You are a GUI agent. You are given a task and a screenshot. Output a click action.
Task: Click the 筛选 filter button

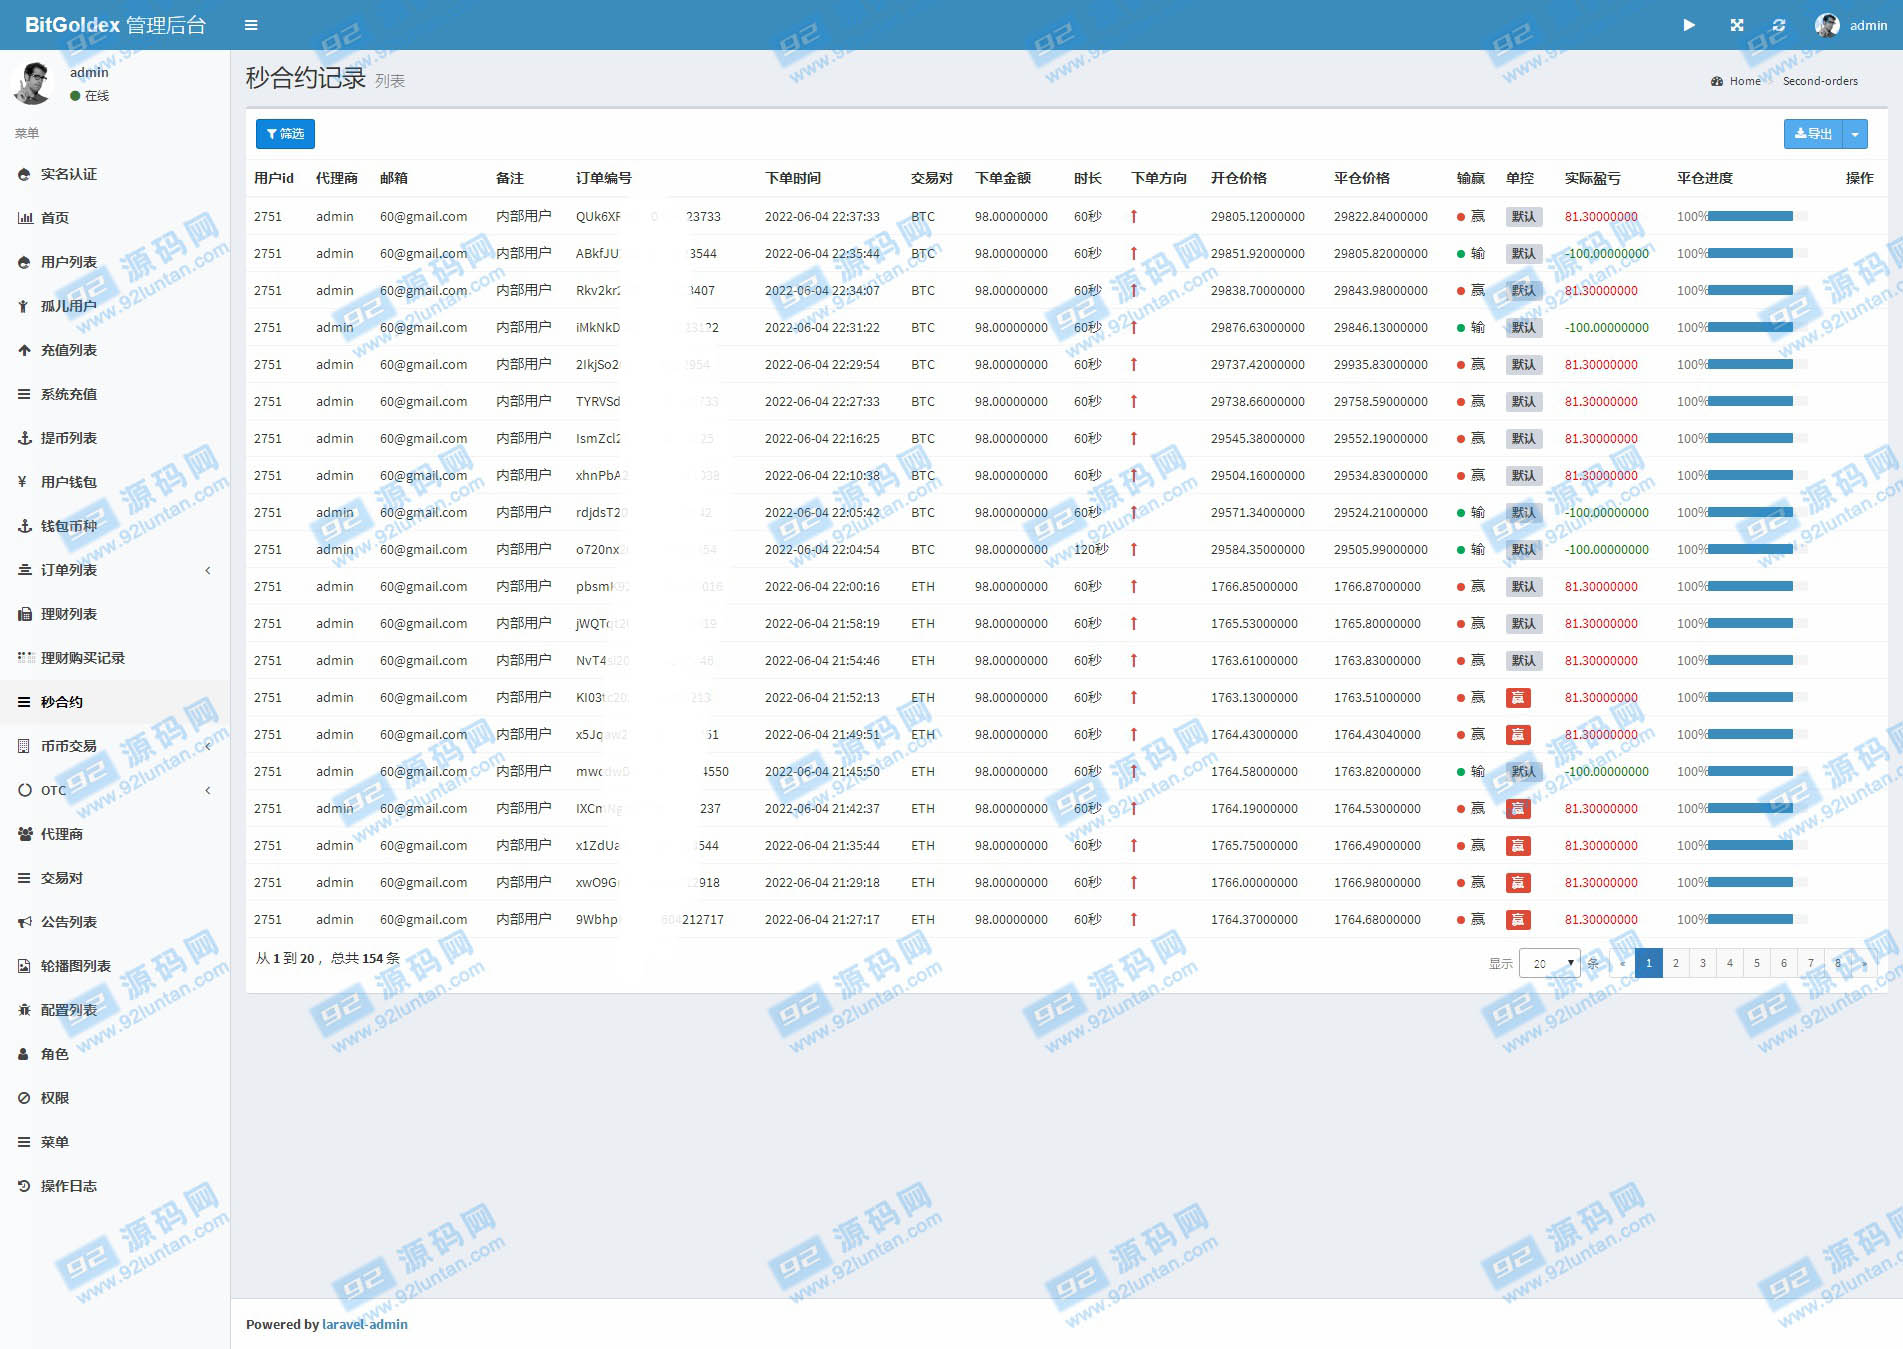(285, 134)
